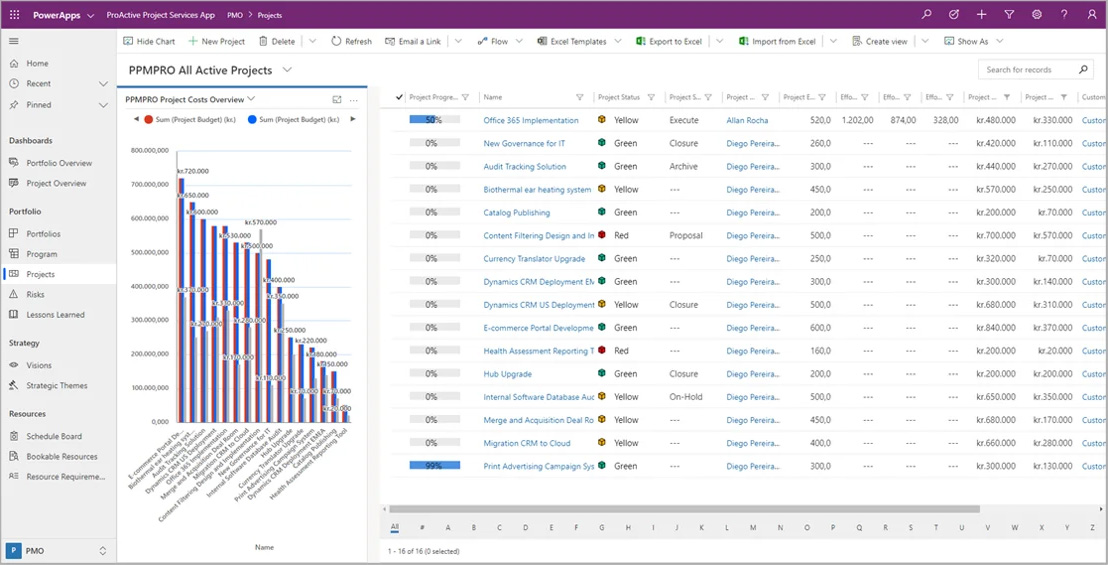
Task: Open the advanced find funnel icon
Action: (1009, 15)
